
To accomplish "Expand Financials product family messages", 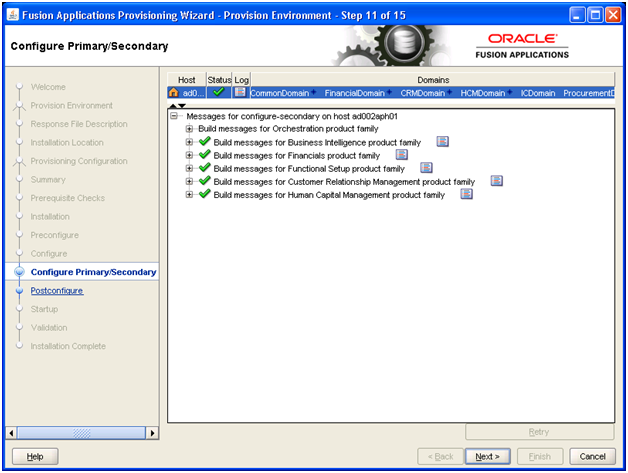I will (x=189, y=155).
